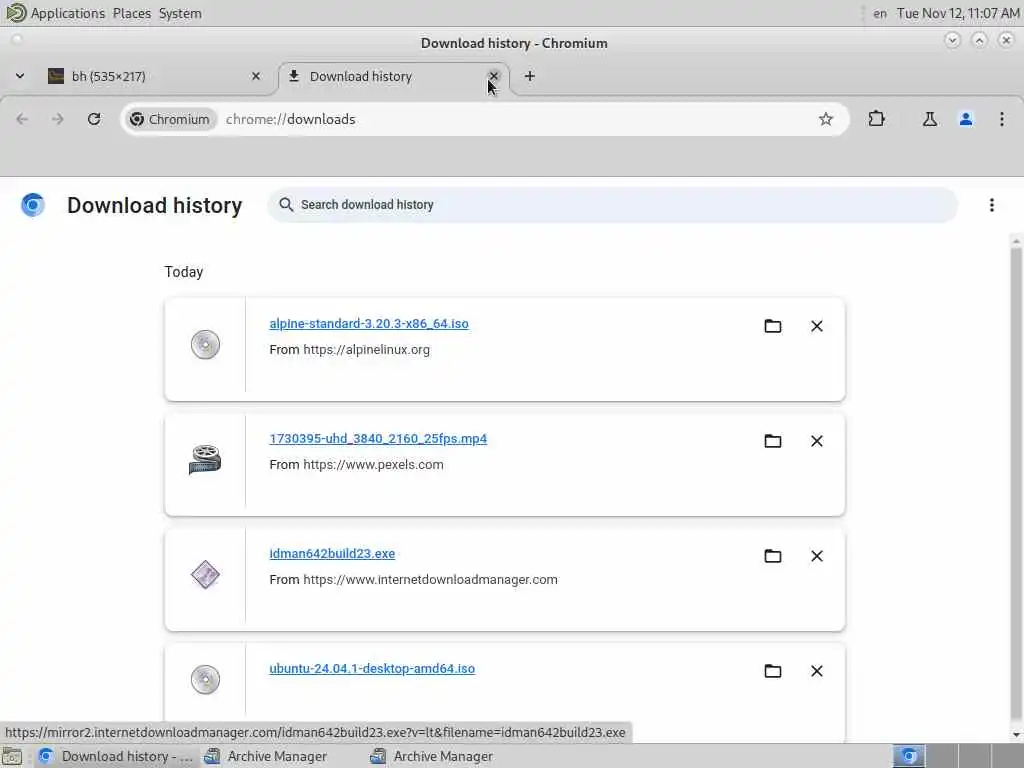Switch to the bh (535×217) tab

[x=150, y=76]
